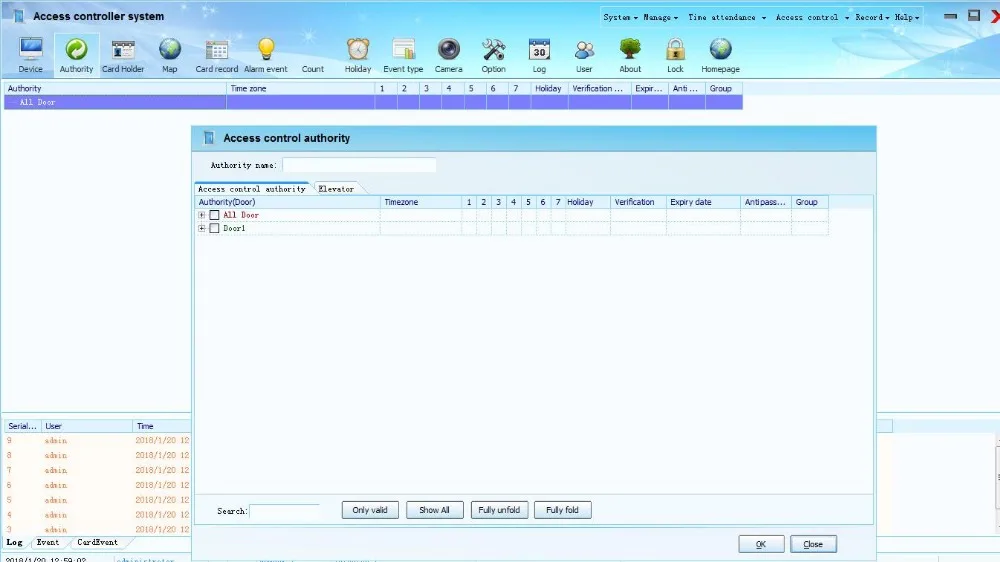This screenshot has height=562, width=1000.
Task: Click the Time column header in log
Action: point(161,426)
